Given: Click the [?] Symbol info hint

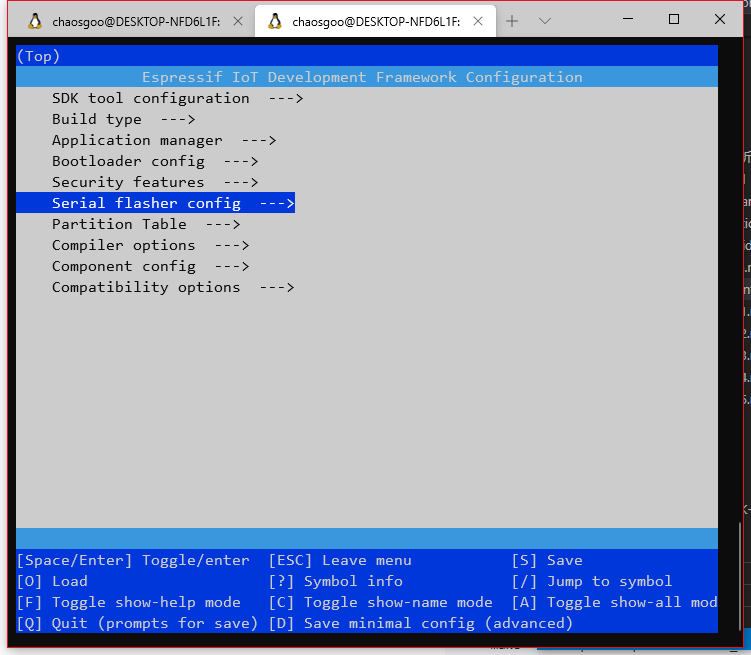Looking at the screenshot, I should click(336, 582).
